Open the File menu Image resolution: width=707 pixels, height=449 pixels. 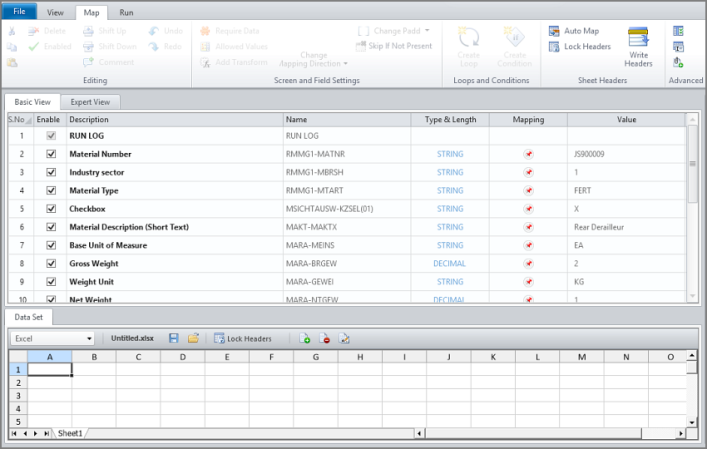[x=19, y=13]
